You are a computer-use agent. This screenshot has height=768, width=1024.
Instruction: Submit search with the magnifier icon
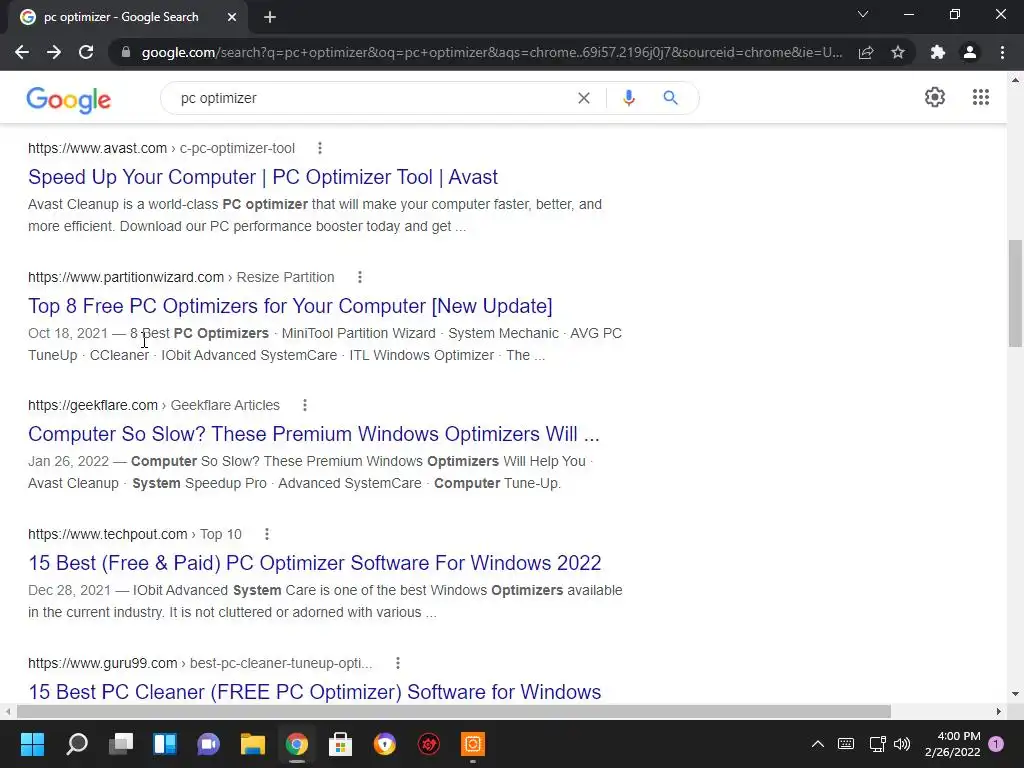(x=671, y=98)
